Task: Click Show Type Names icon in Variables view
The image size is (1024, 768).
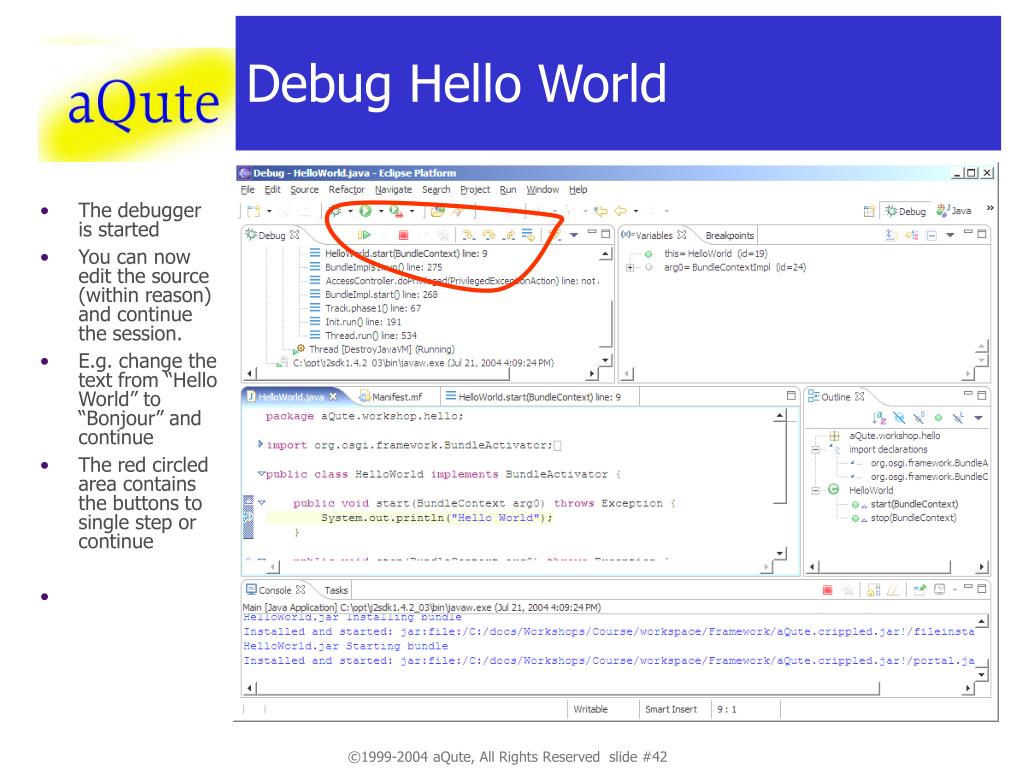Action: 891,235
